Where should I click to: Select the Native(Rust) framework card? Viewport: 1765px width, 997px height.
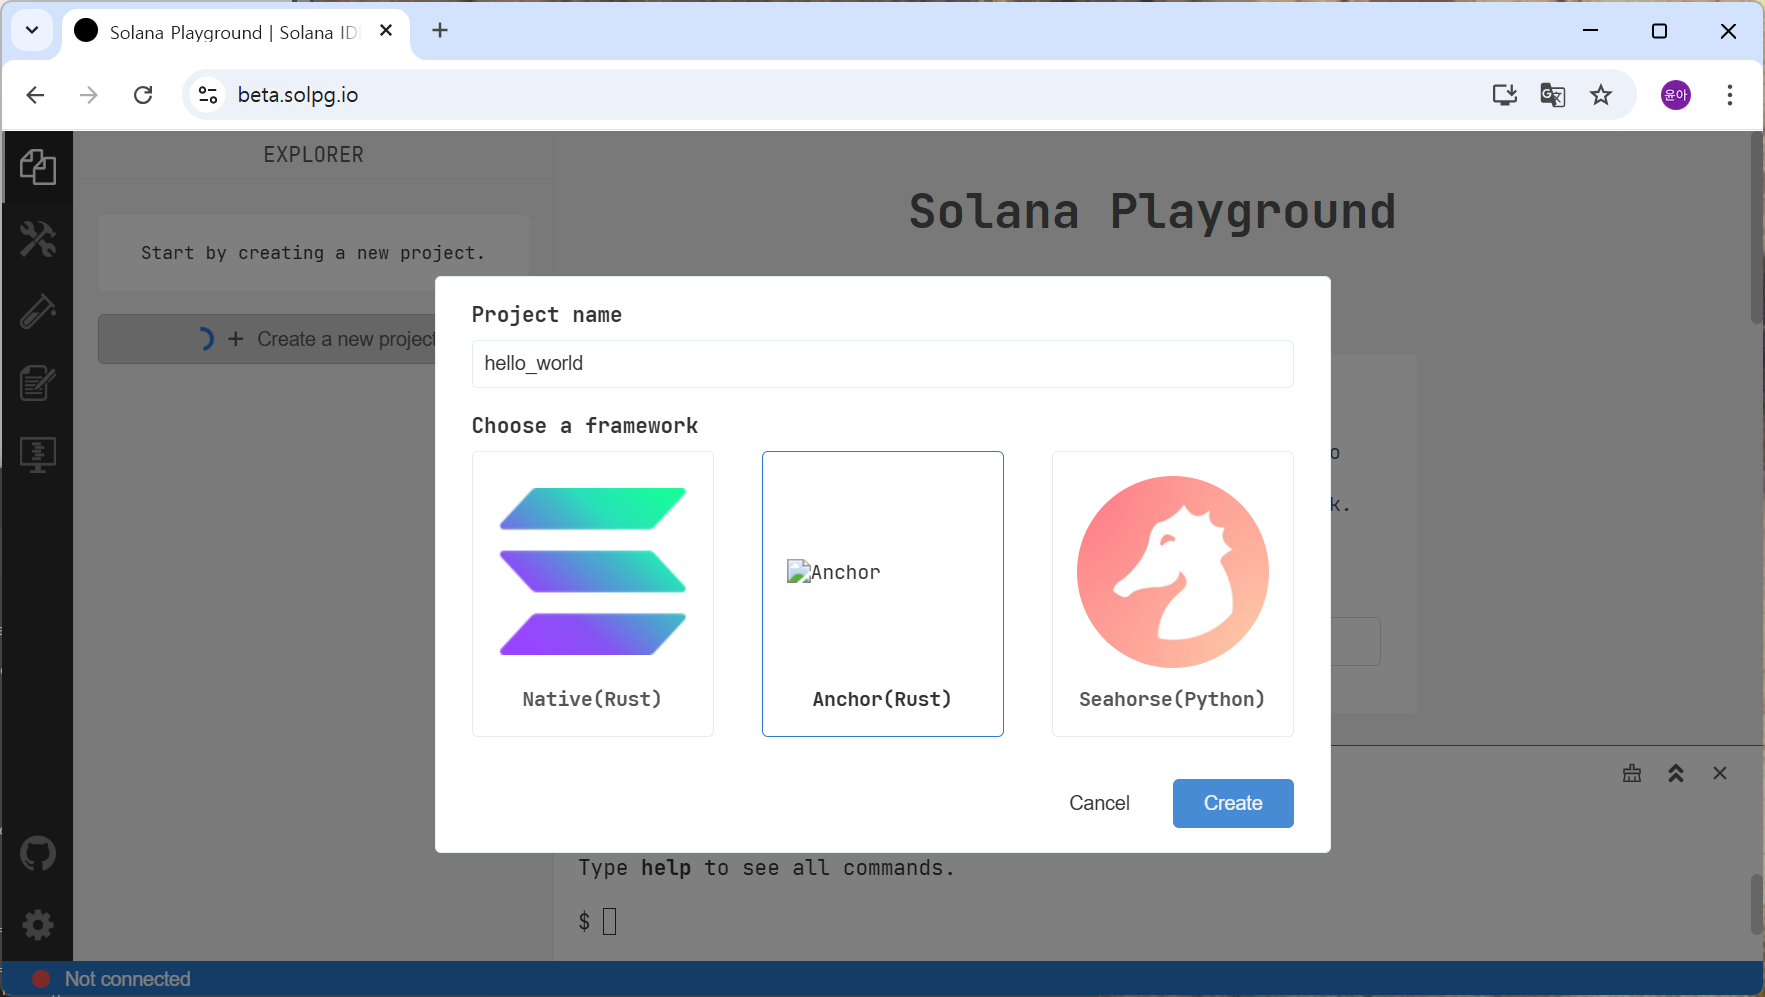tap(593, 594)
